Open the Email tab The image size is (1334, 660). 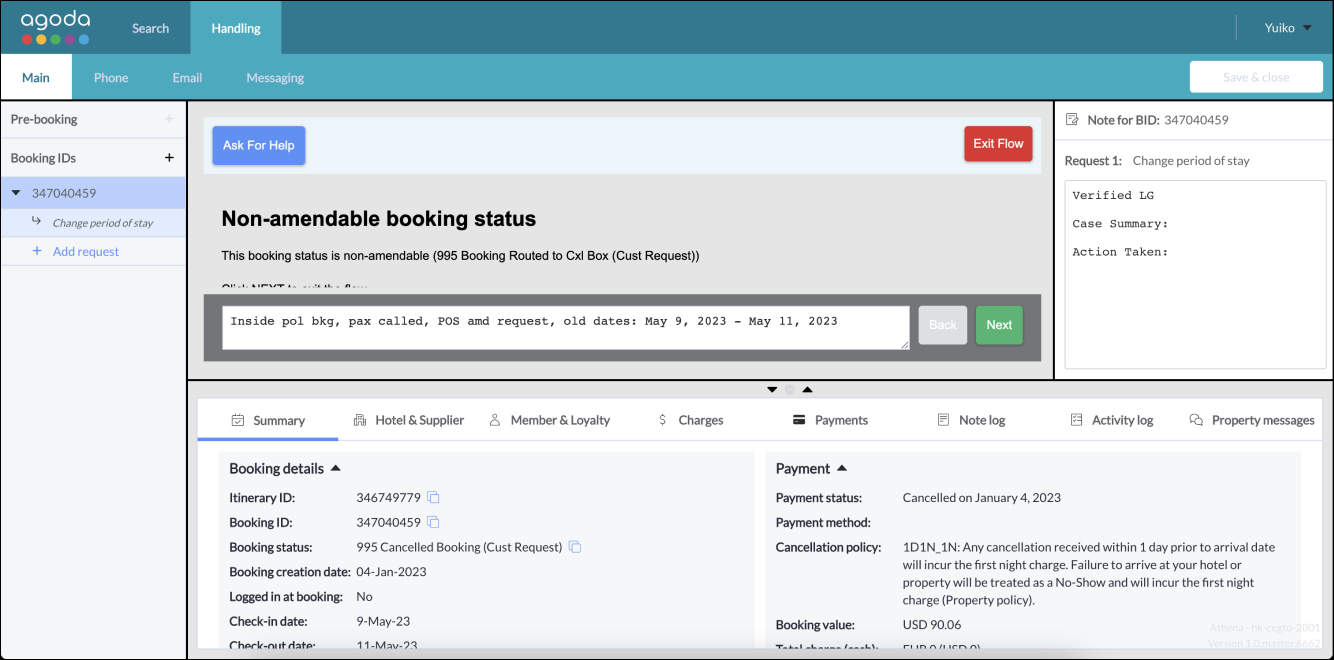(187, 77)
